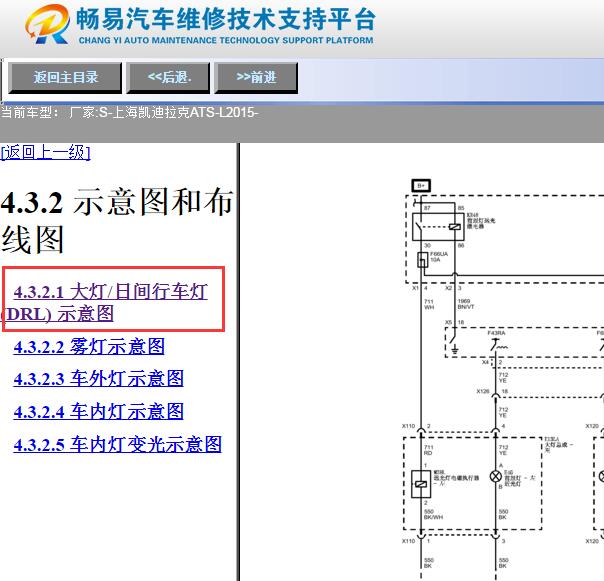Click the headlamp actuator relay symbol
The width and height of the screenshot is (604, 581).
(x=421, y=484)
